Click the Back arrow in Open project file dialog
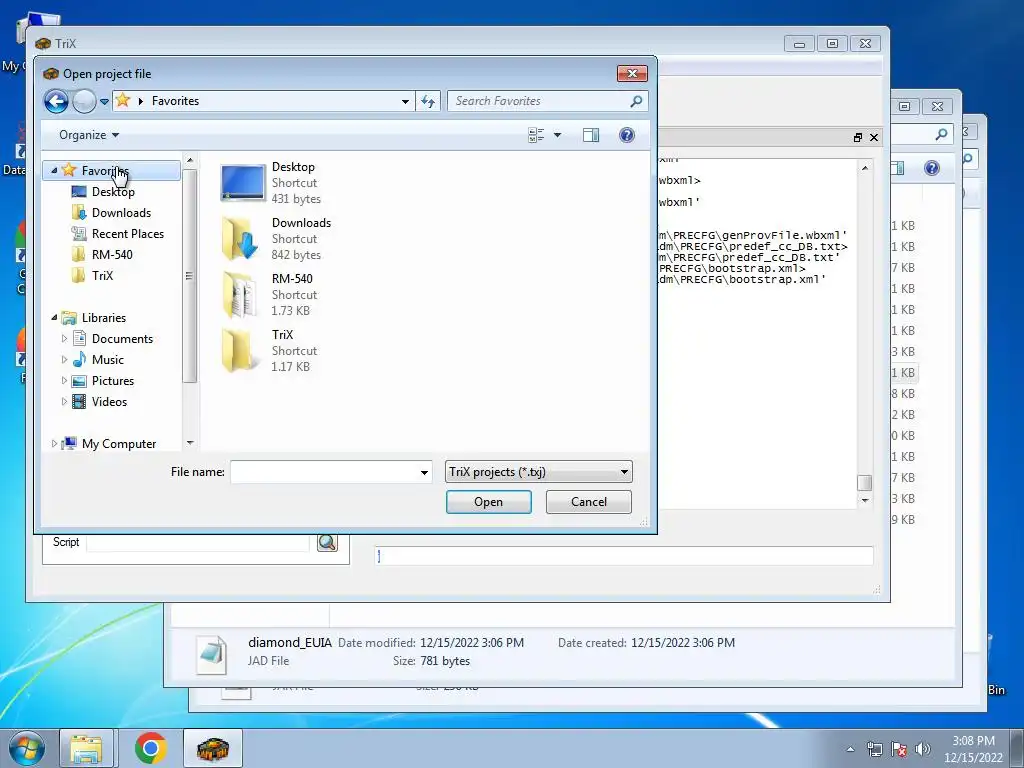The height and width of the screenshot is (768, 1024). (56, 101)
